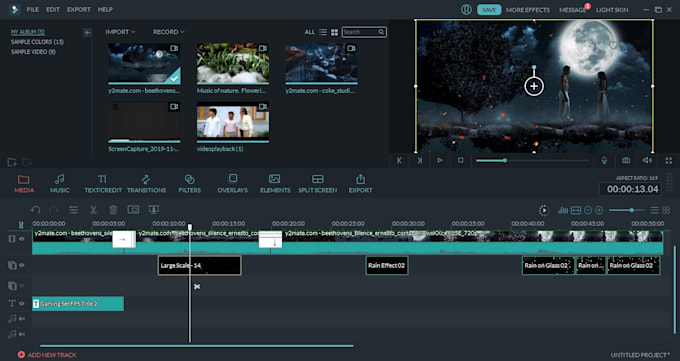Viewport: 680px width, 361px height.
Task: Click the Zoom to Fit Timeline icon
Action: point(576,210)
